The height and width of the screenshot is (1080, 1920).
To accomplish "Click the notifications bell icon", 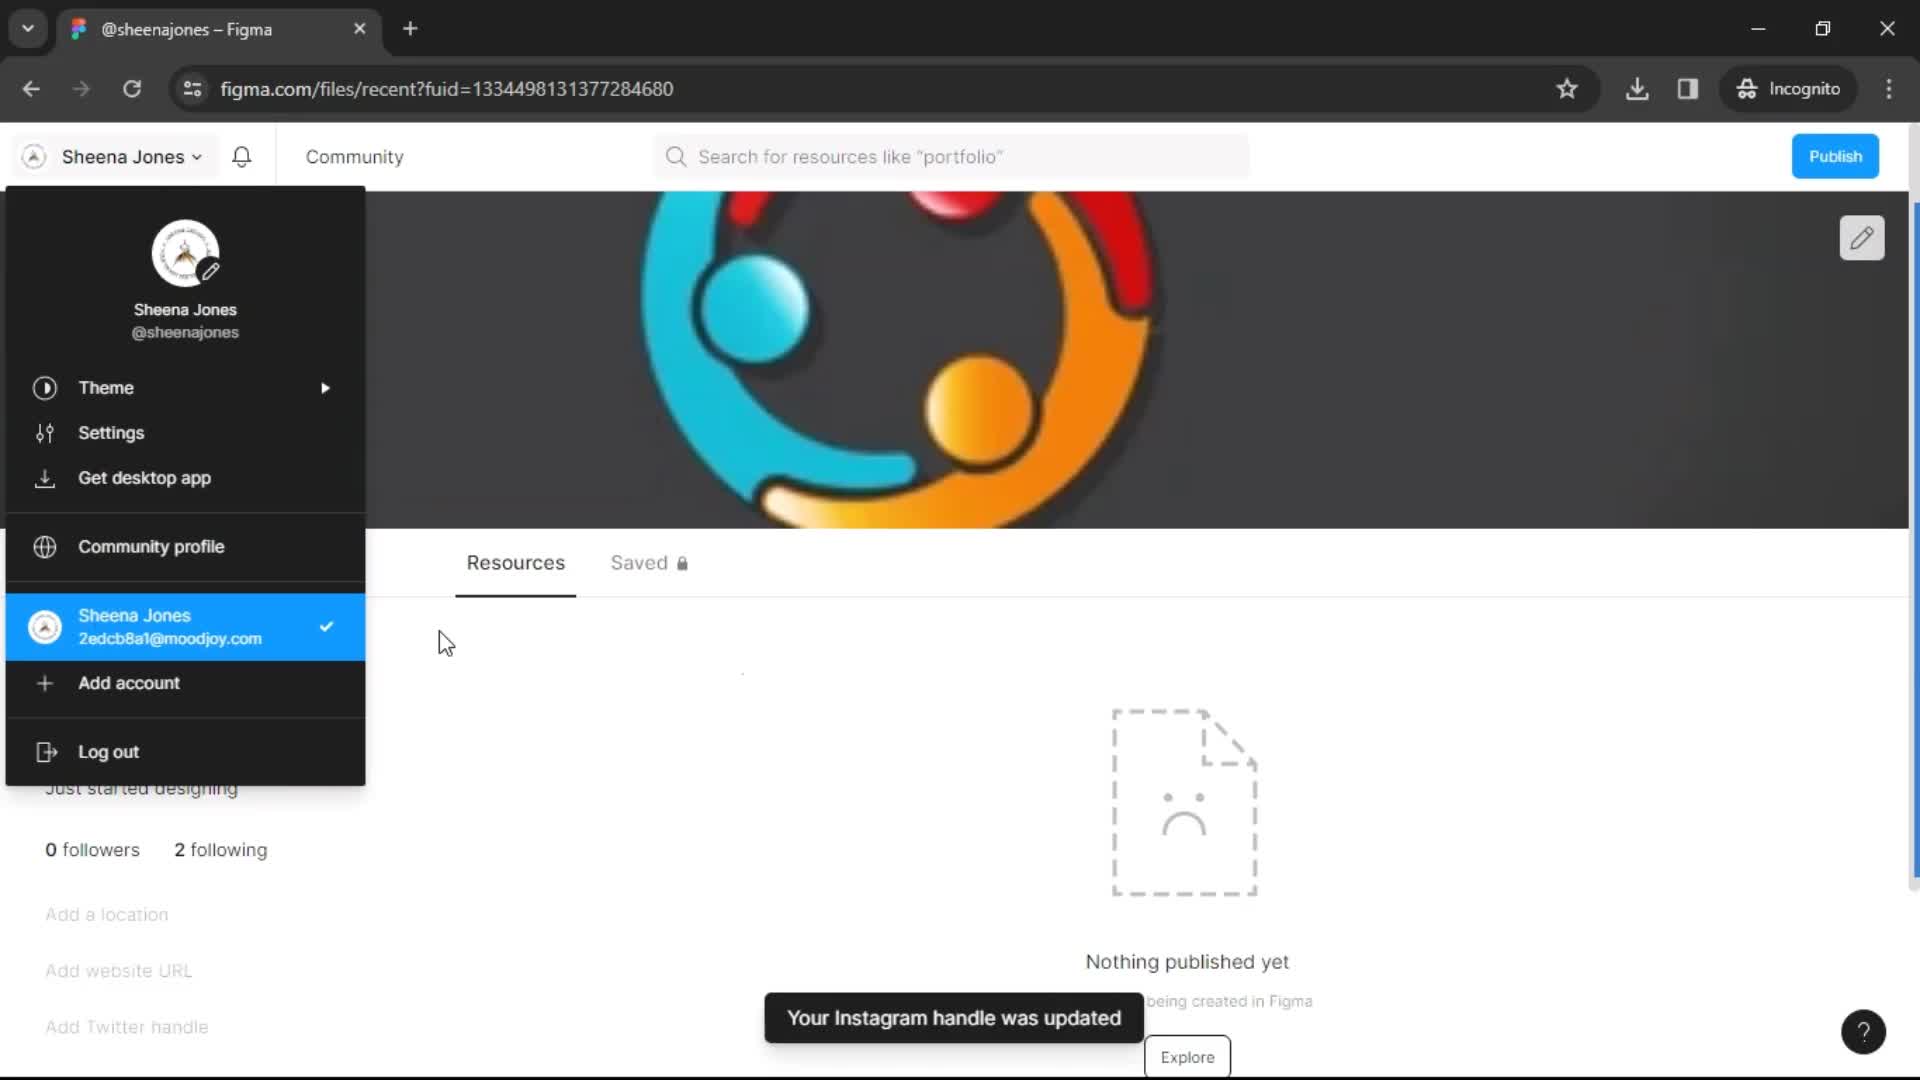I will (x=241, y=157).
